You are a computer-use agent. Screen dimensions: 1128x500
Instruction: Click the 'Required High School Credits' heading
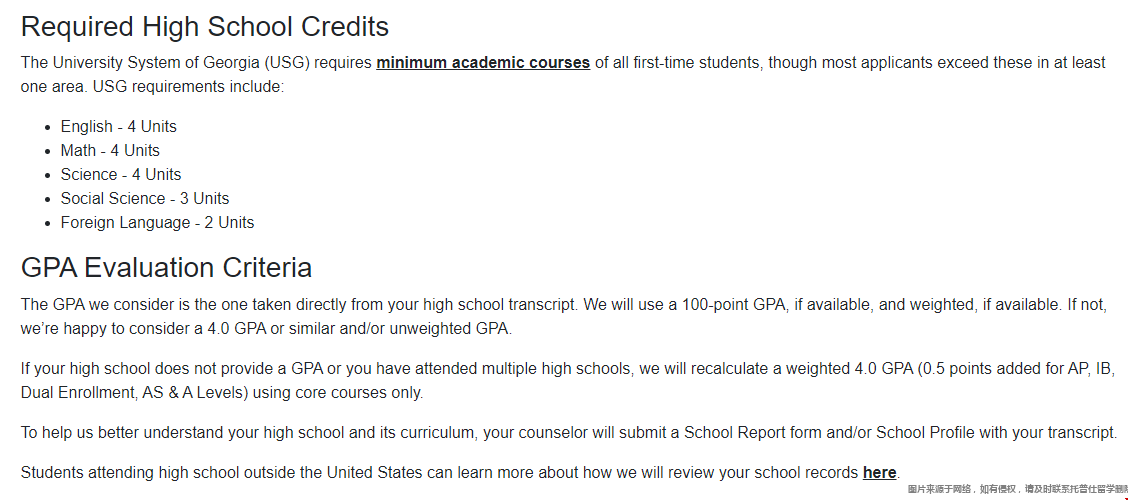205,27
